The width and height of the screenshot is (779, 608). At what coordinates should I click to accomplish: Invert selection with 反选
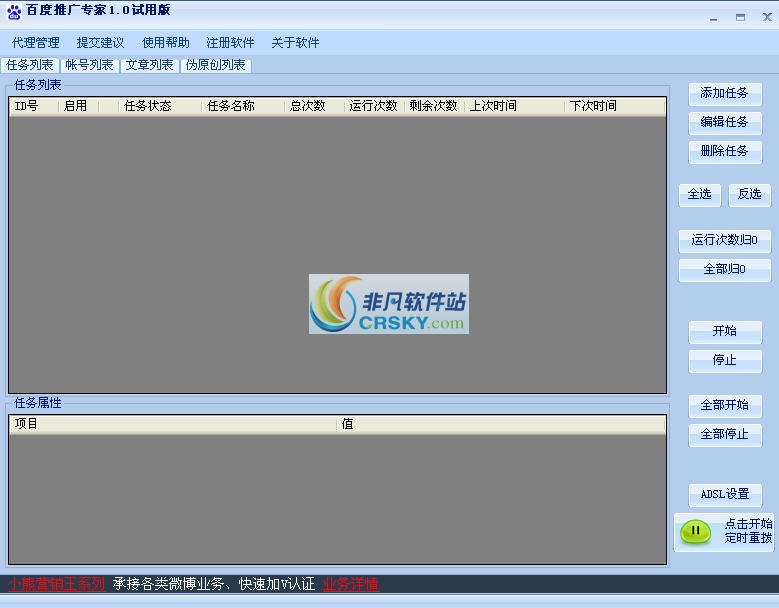(750, 194)
